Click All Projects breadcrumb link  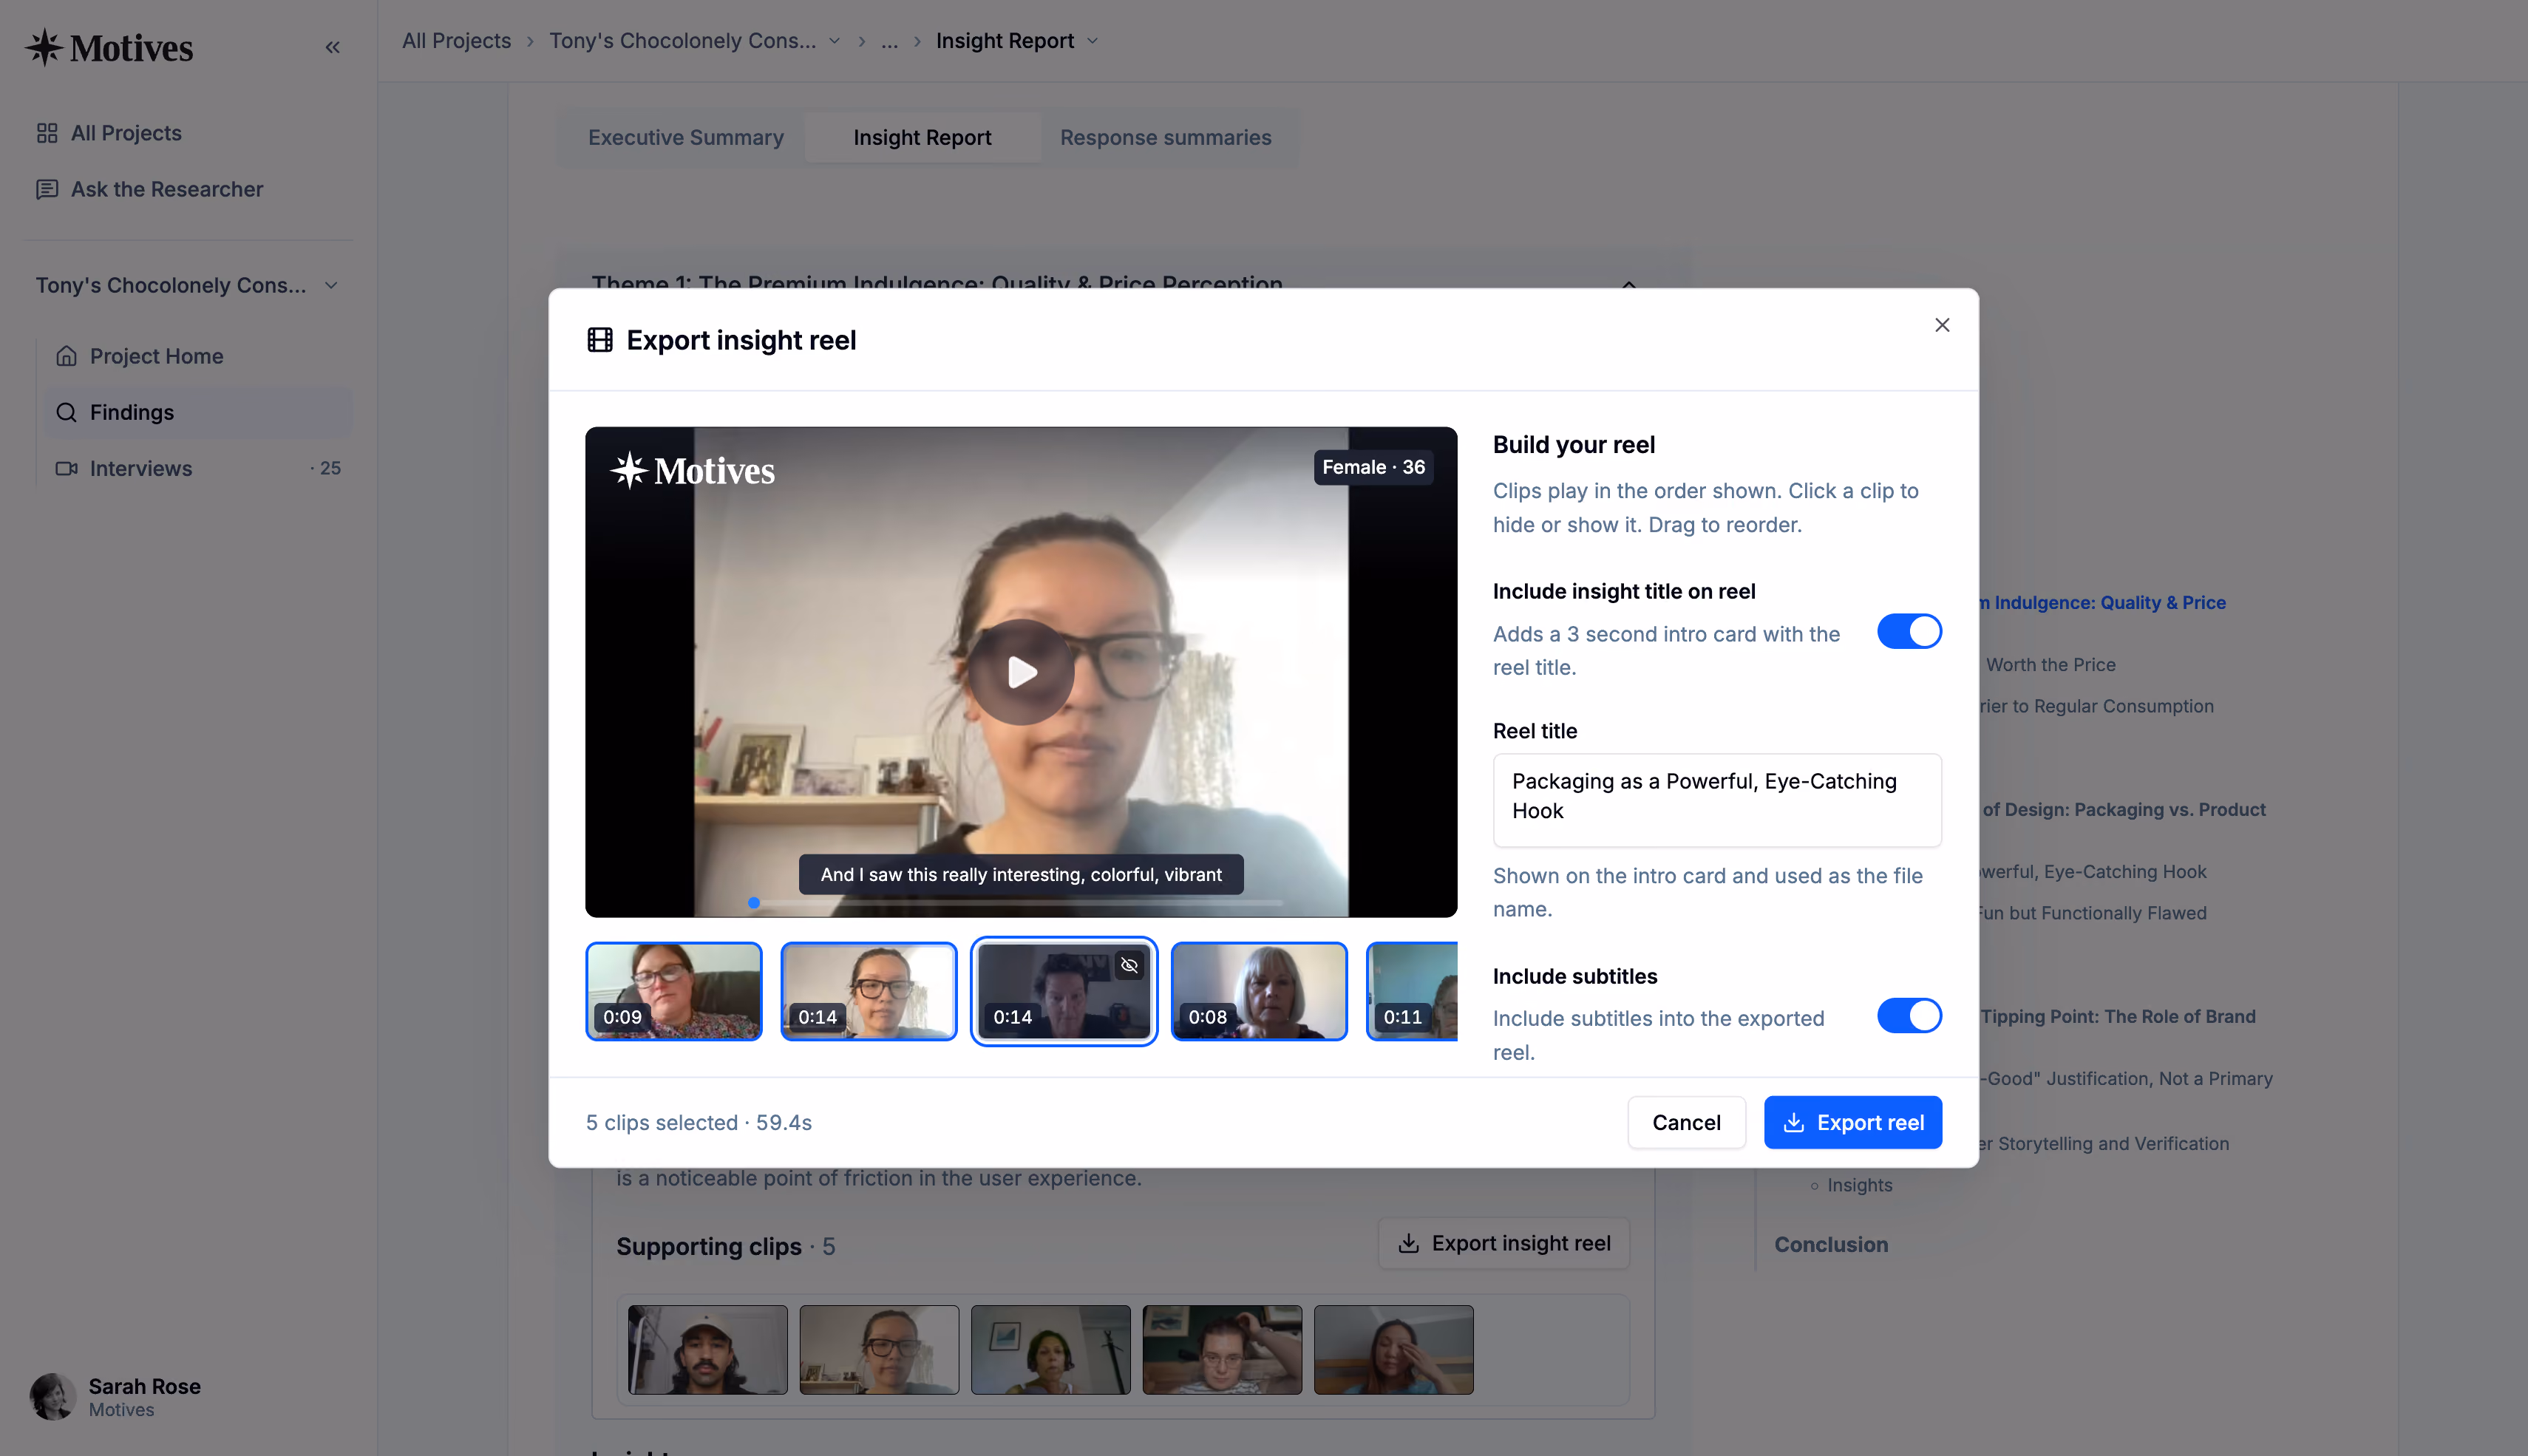pos(456,41)
